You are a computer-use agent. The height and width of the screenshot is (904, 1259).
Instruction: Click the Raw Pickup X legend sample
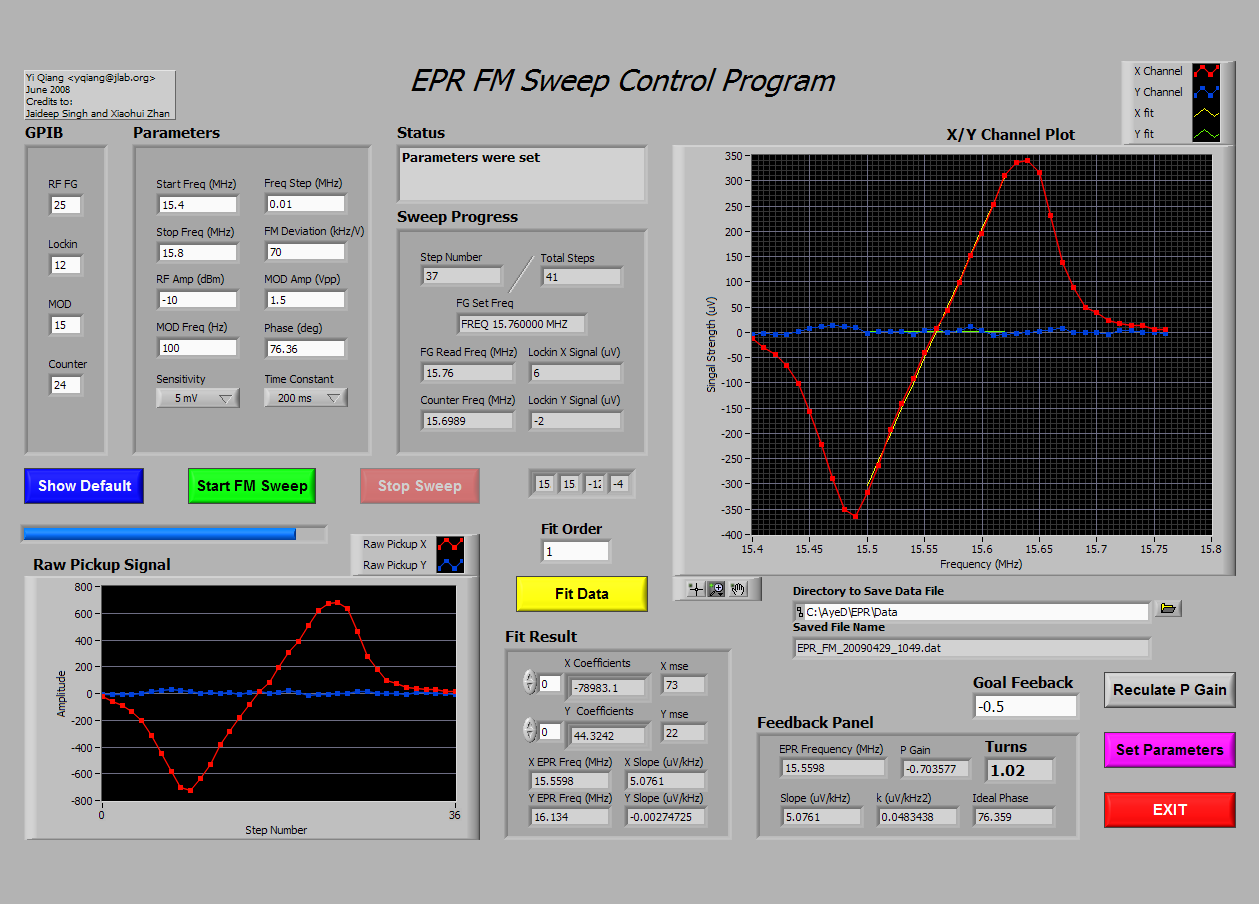450,545
